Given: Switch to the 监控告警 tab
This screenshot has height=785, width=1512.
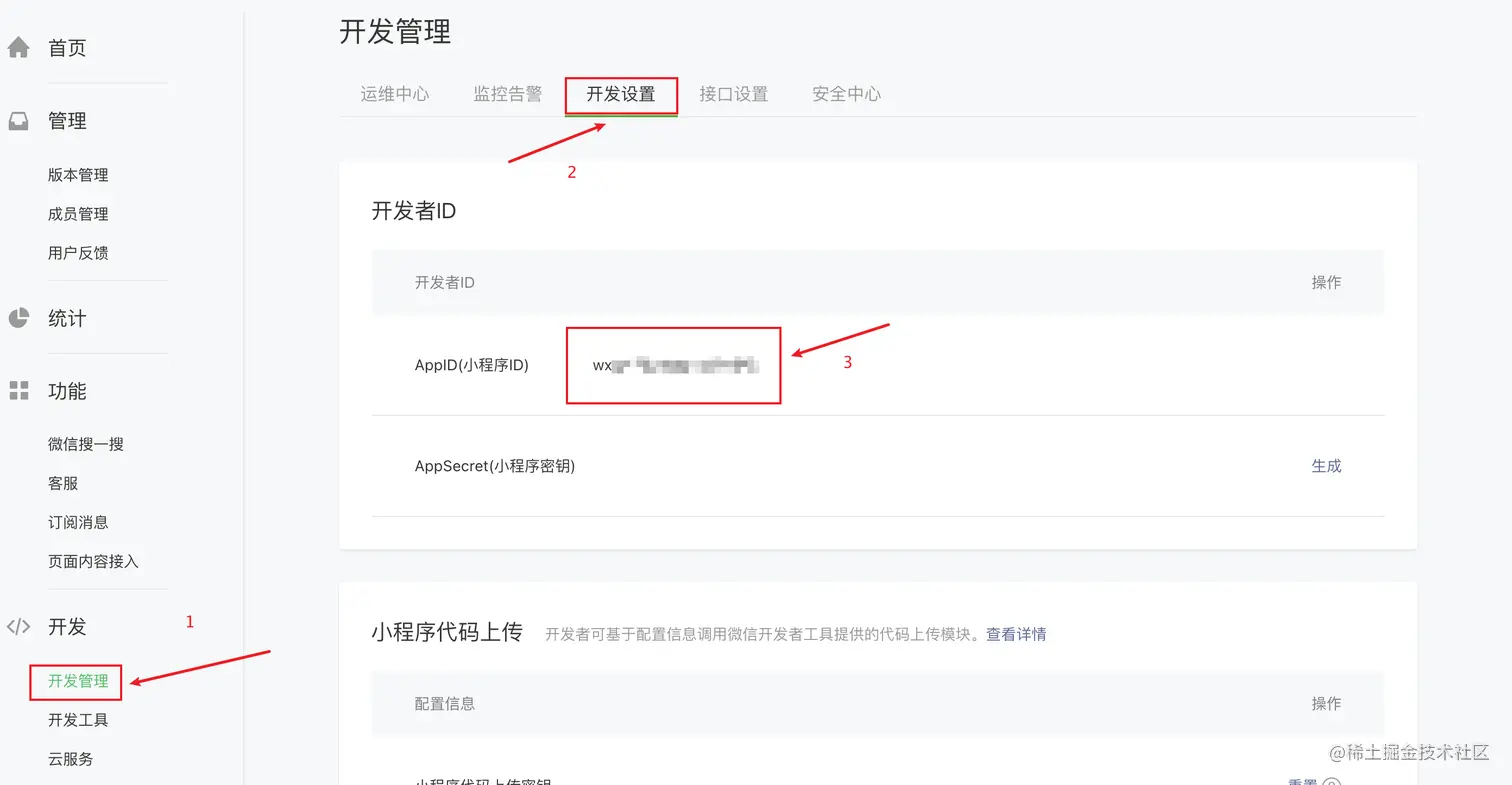Looking at the screenshot, I should pos(507,94).
